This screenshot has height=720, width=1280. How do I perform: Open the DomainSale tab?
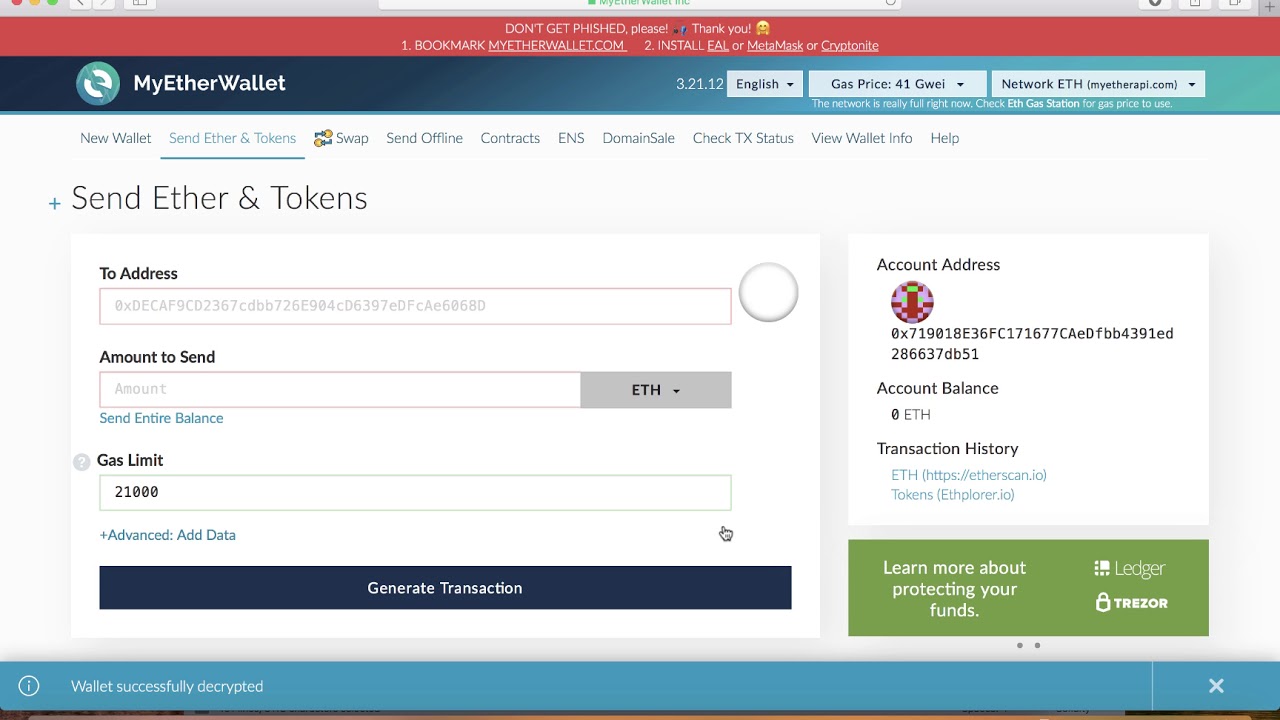(638, 138)
